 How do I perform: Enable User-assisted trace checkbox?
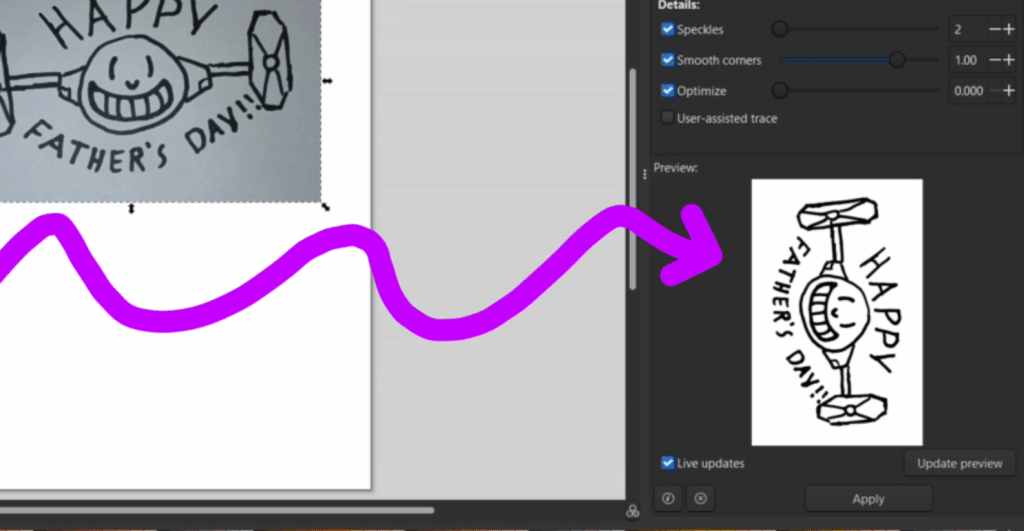click(668, 118)
